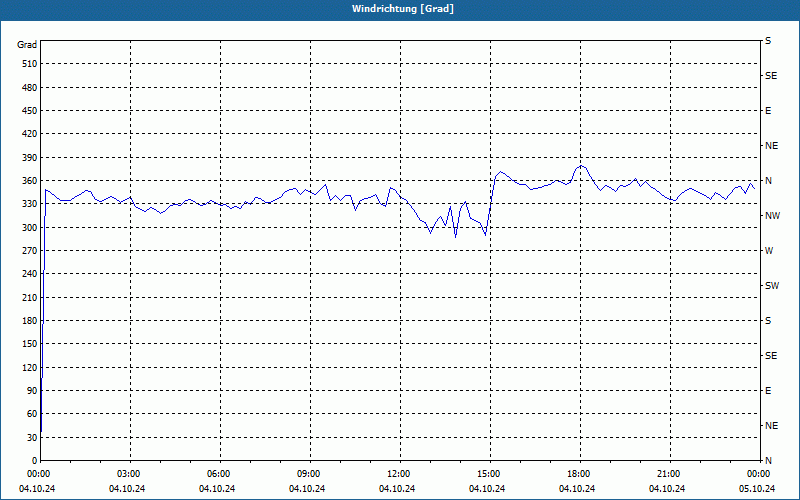Screen dimensions: 800x500
Task: Click the 450 degree axis label
Action: point(30,111)
